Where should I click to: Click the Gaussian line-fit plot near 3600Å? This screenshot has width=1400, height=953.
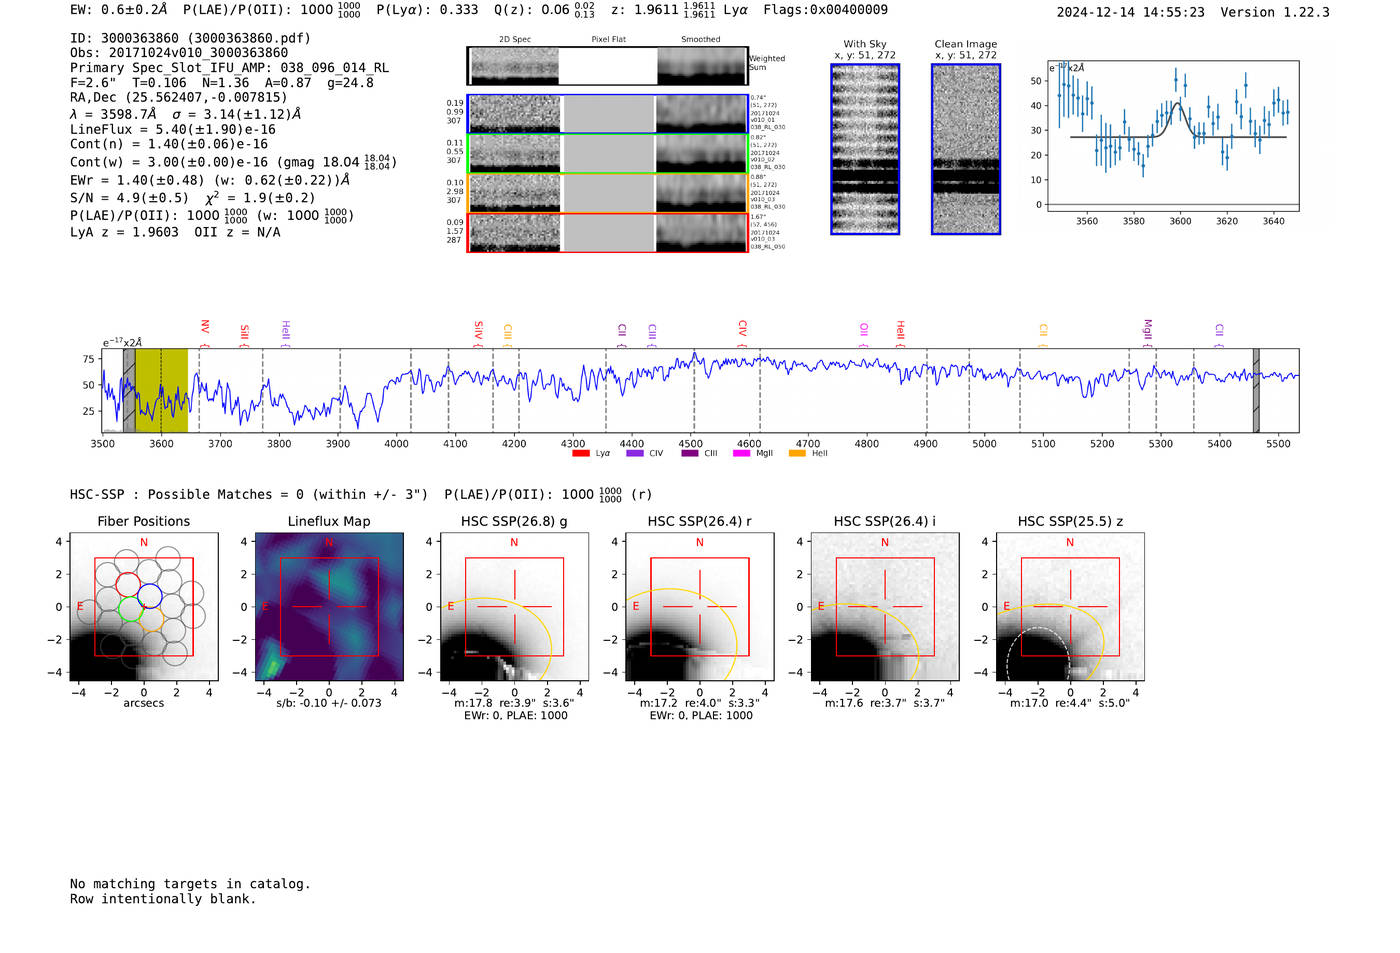pyautogui.click(x=1172, y=136)
